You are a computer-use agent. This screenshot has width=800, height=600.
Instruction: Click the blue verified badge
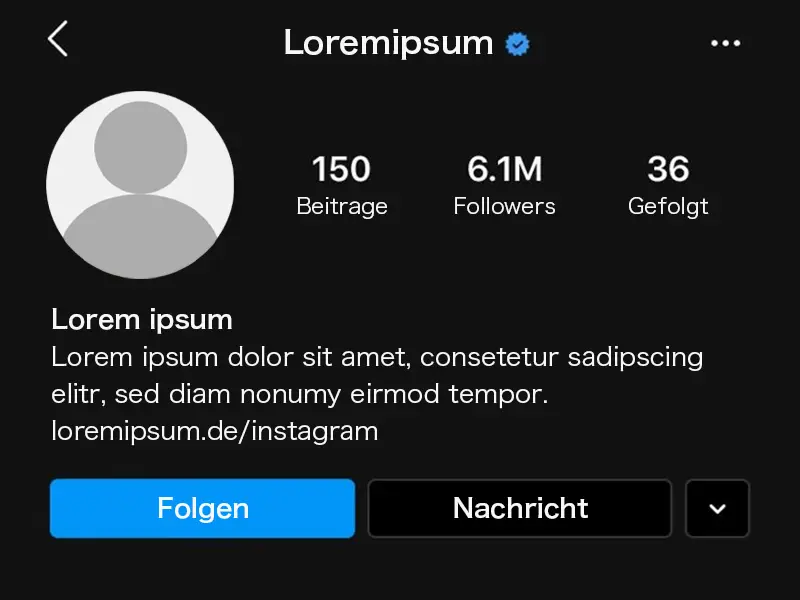tap(517, 44)
